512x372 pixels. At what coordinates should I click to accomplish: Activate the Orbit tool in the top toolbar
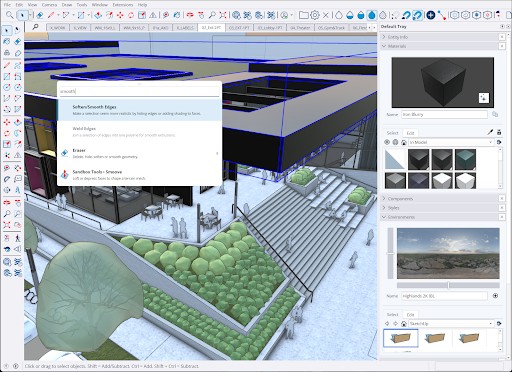[x=190, y=15]
